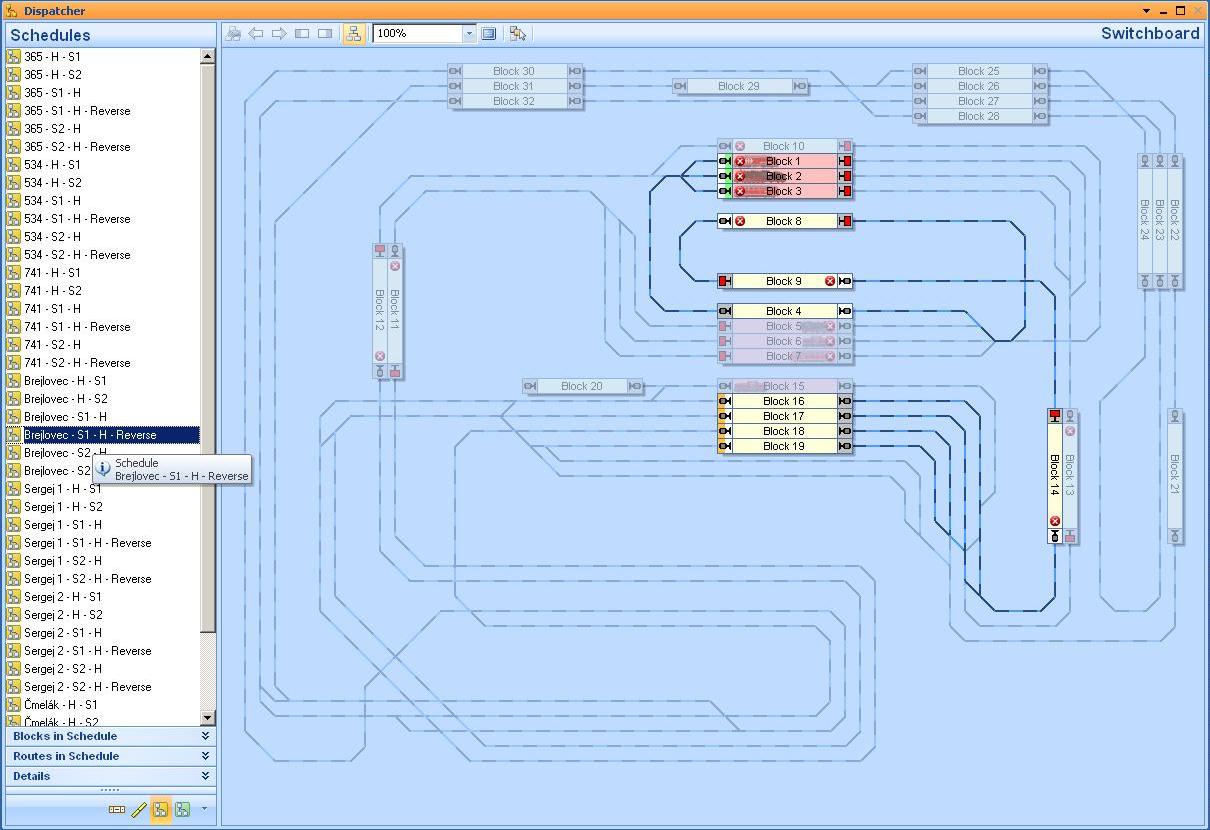Click the Schedules list scroll-up arrow
1210x830 pixels.
click(208, 57)
